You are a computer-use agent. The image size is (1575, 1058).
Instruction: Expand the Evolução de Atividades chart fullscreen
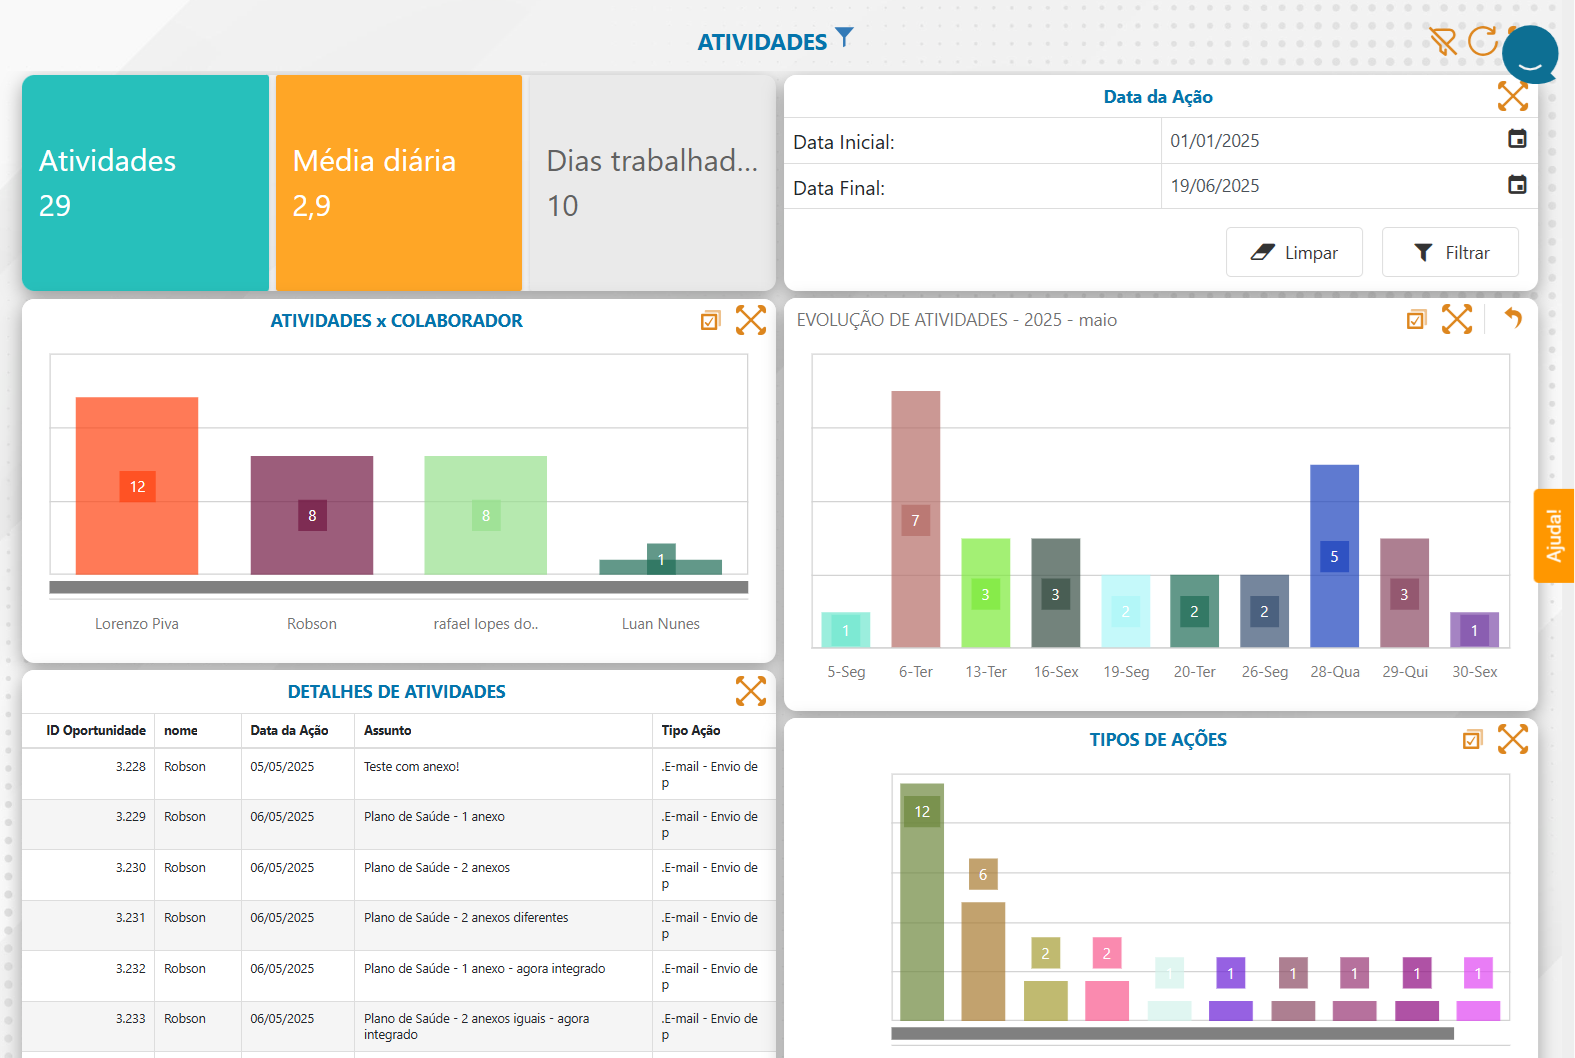pos(1457,320)
